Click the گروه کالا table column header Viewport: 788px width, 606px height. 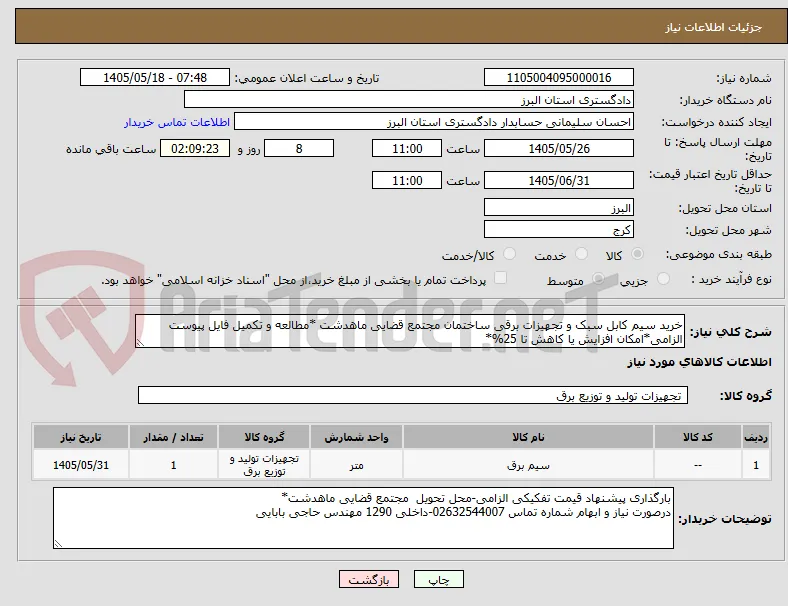(264, 437)
